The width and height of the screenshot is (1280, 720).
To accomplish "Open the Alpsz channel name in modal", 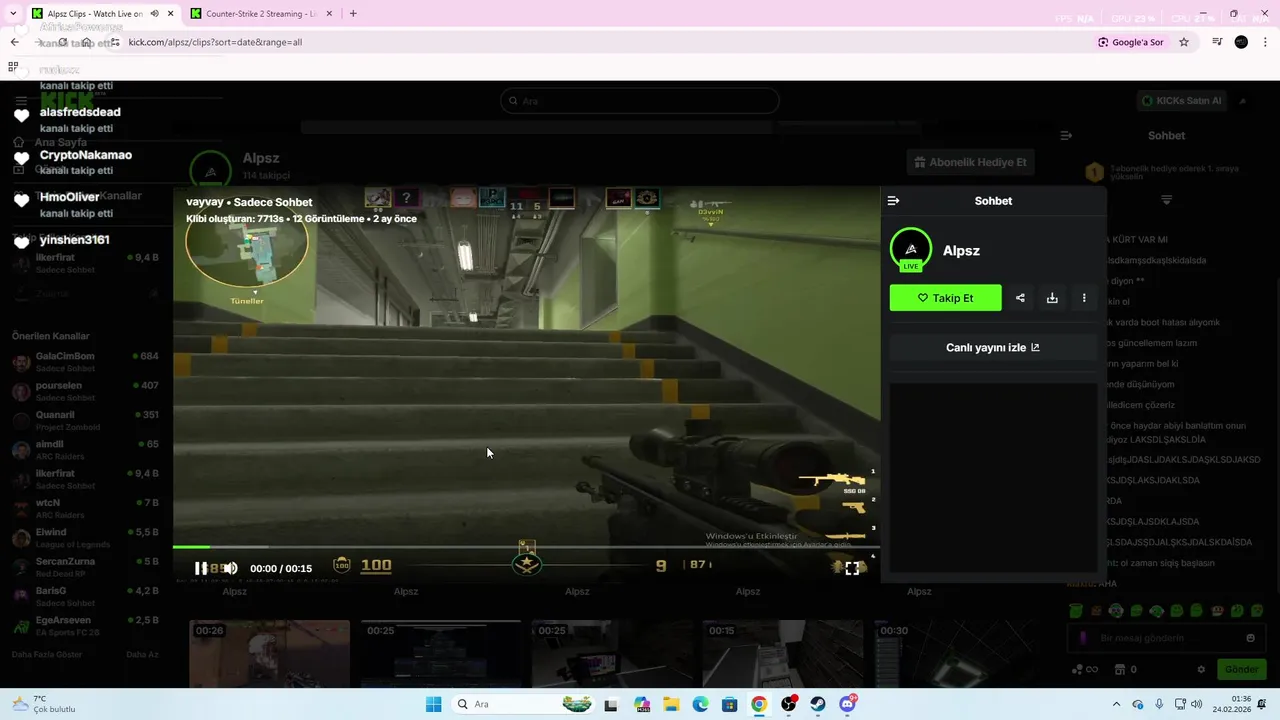I will click(x=961, y=251).
